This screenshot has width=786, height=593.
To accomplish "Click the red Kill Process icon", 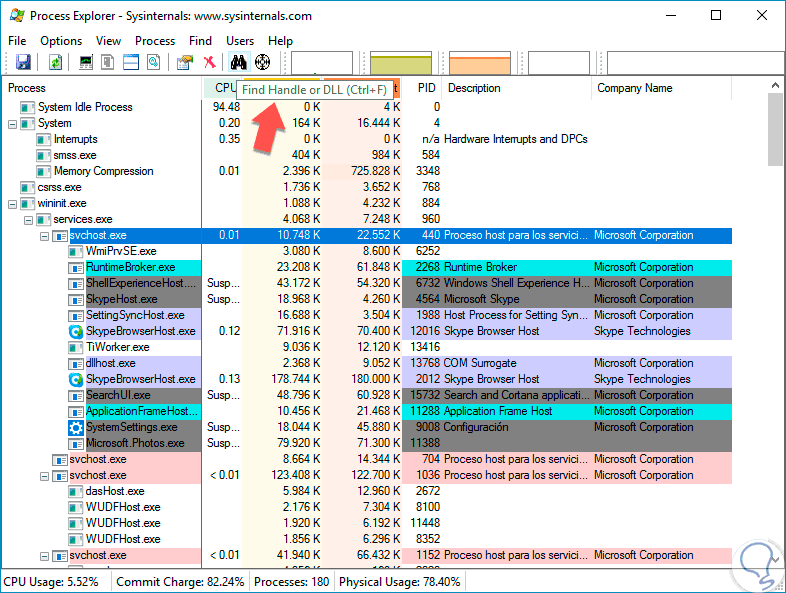I will (x=209, y=62).
